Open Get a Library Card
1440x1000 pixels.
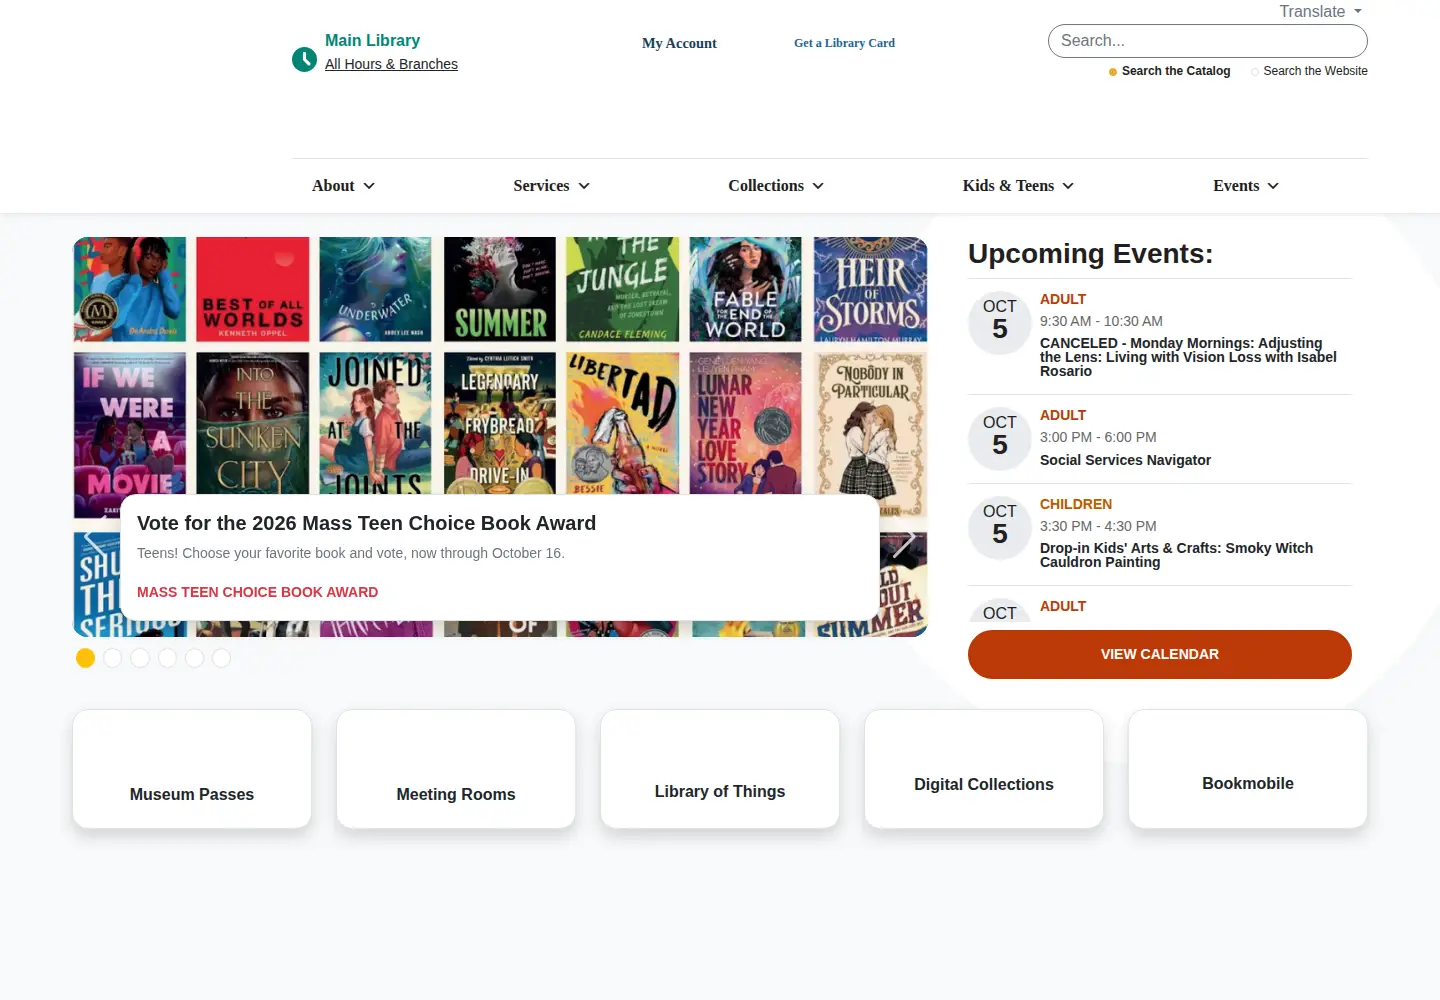point(844,43)
